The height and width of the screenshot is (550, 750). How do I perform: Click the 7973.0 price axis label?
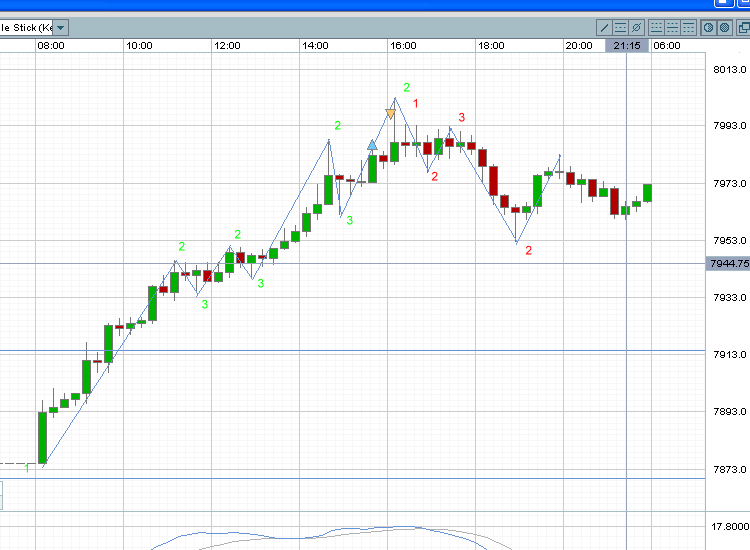(729, 183)
